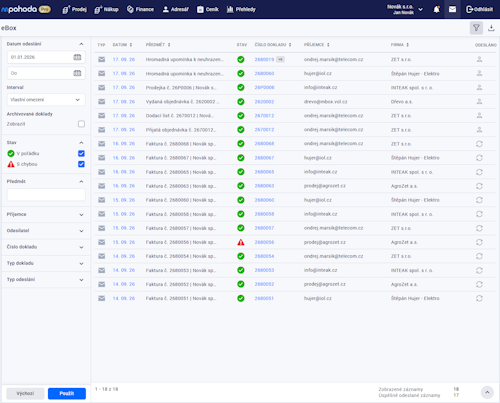Click resend icon for Faktura 2680068 row

tap(479, 144)
